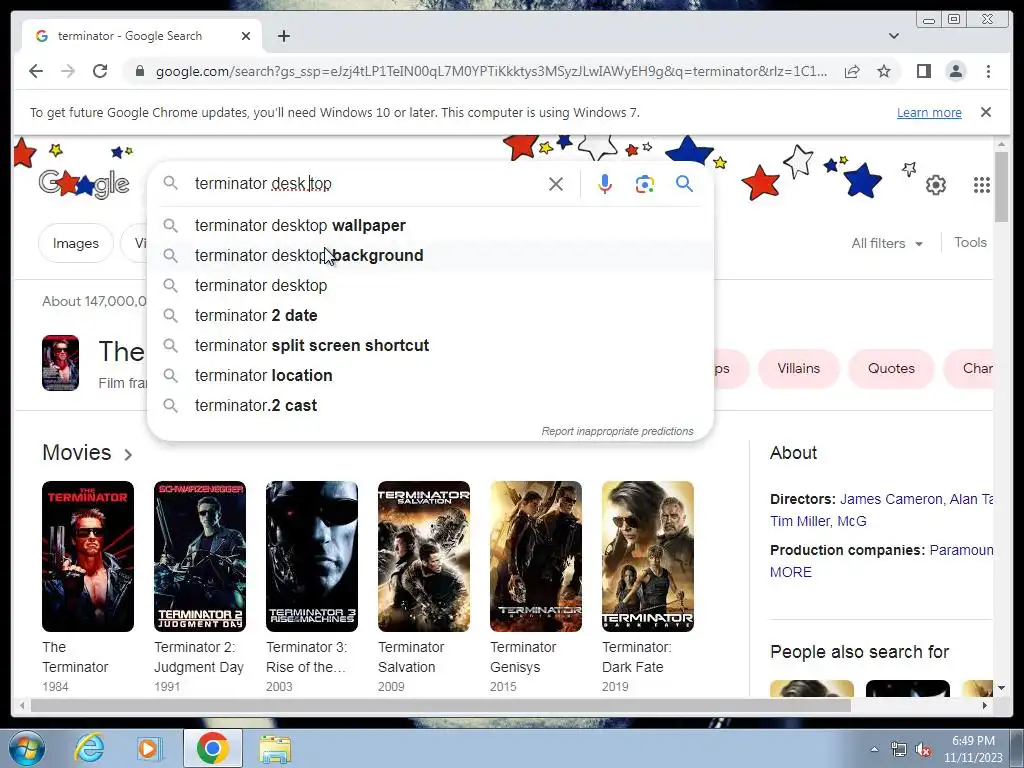The height and width of the screenshot is (768, 1024).
Task: Open Google Lens image search icon
Action: click(645, 184)
